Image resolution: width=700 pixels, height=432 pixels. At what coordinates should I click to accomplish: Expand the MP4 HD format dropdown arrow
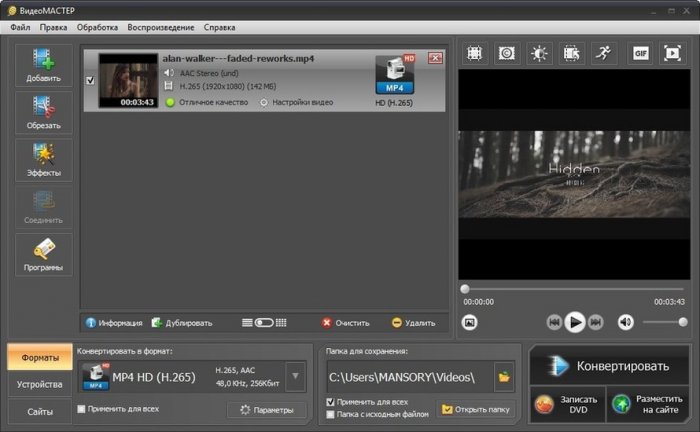click(295, 378)
